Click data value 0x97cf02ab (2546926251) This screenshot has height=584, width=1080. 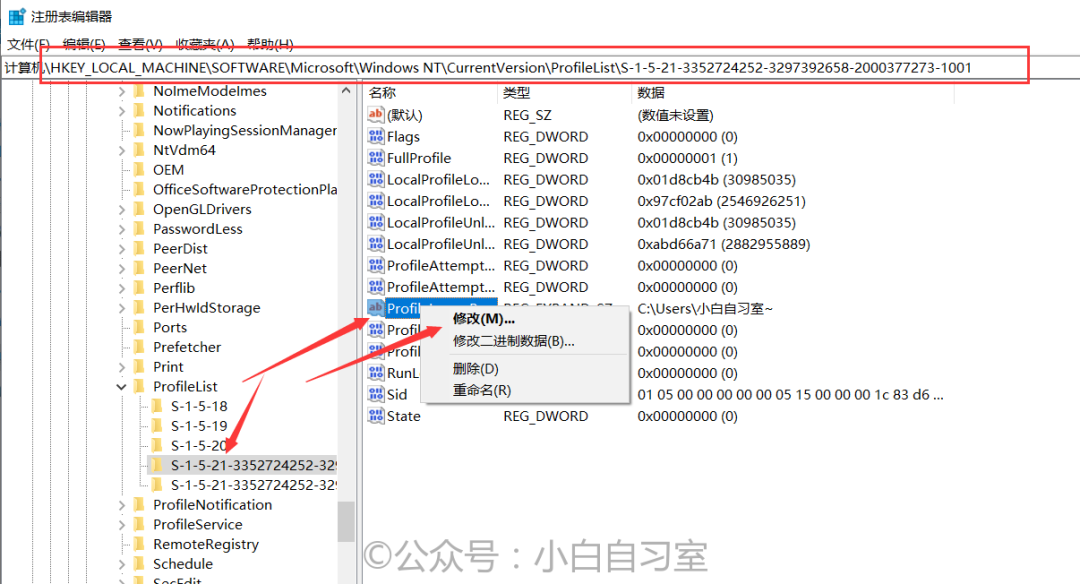pyautogui.click(x=721, y=201)
